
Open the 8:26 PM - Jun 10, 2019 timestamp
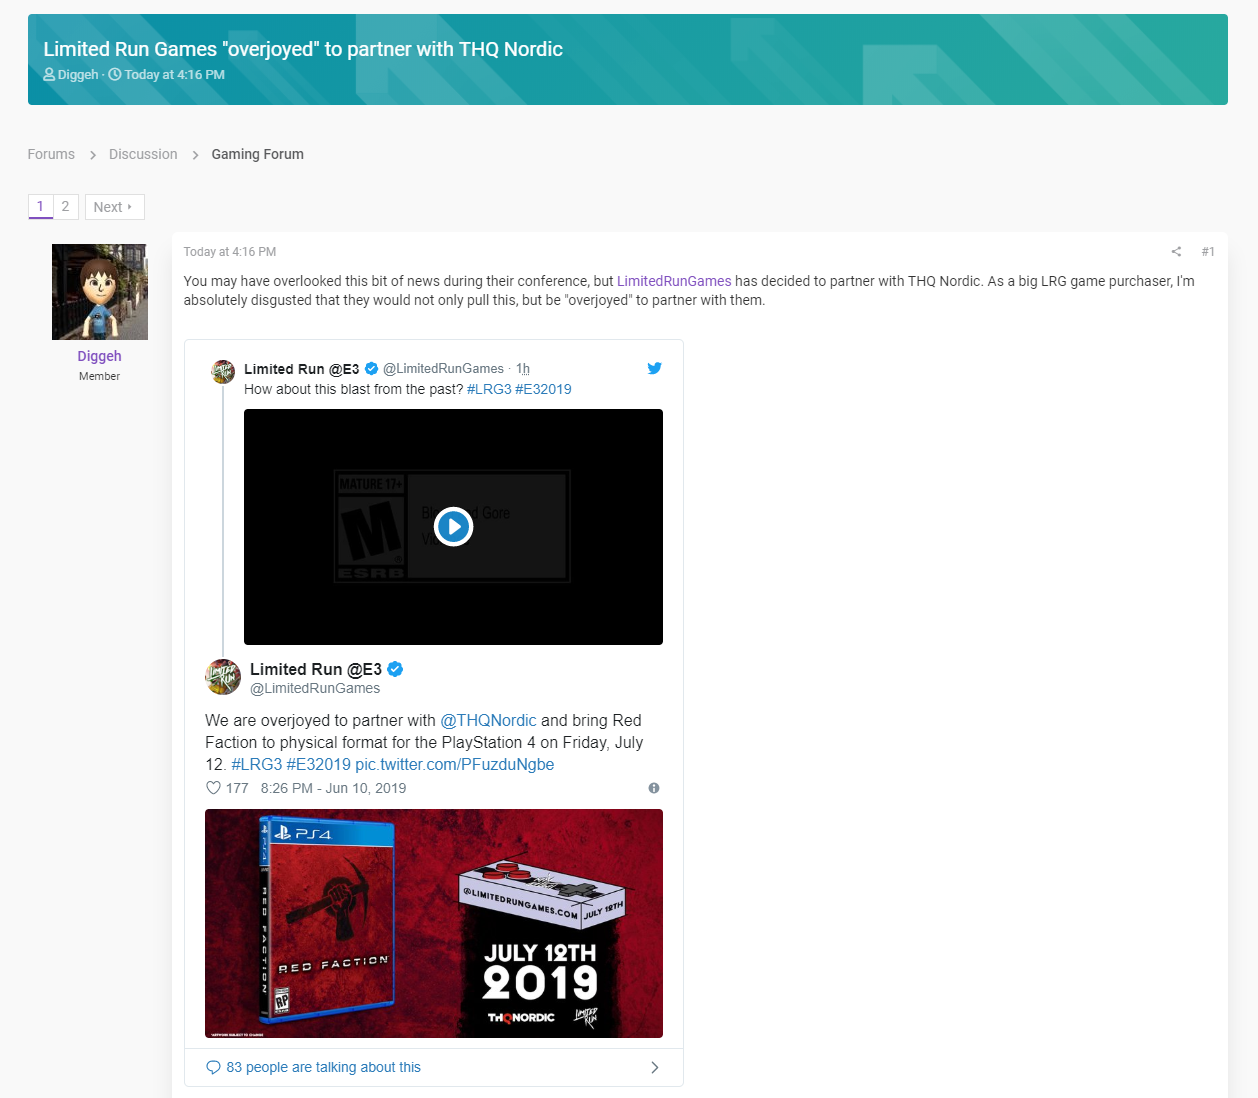pyautogui.click(x=333, y=788)
